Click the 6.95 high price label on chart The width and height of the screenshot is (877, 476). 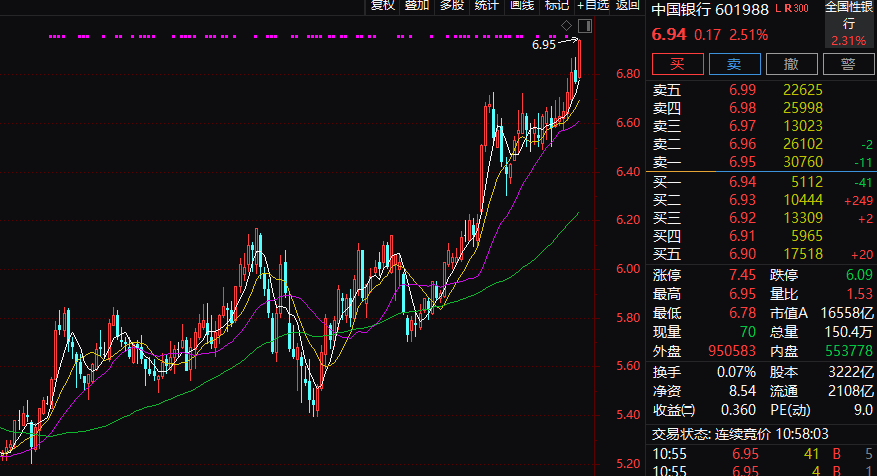(x=544, y=45)
